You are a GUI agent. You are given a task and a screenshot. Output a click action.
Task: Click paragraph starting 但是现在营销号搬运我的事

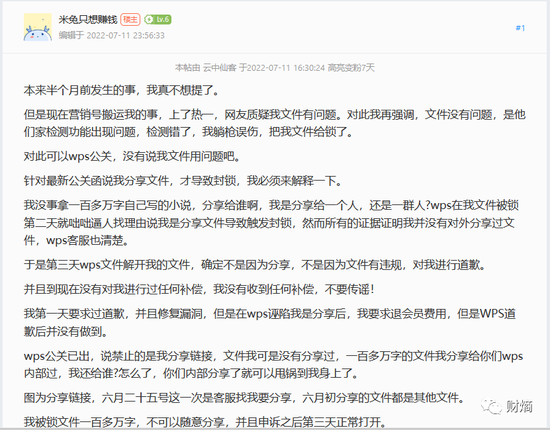(275, 123)
